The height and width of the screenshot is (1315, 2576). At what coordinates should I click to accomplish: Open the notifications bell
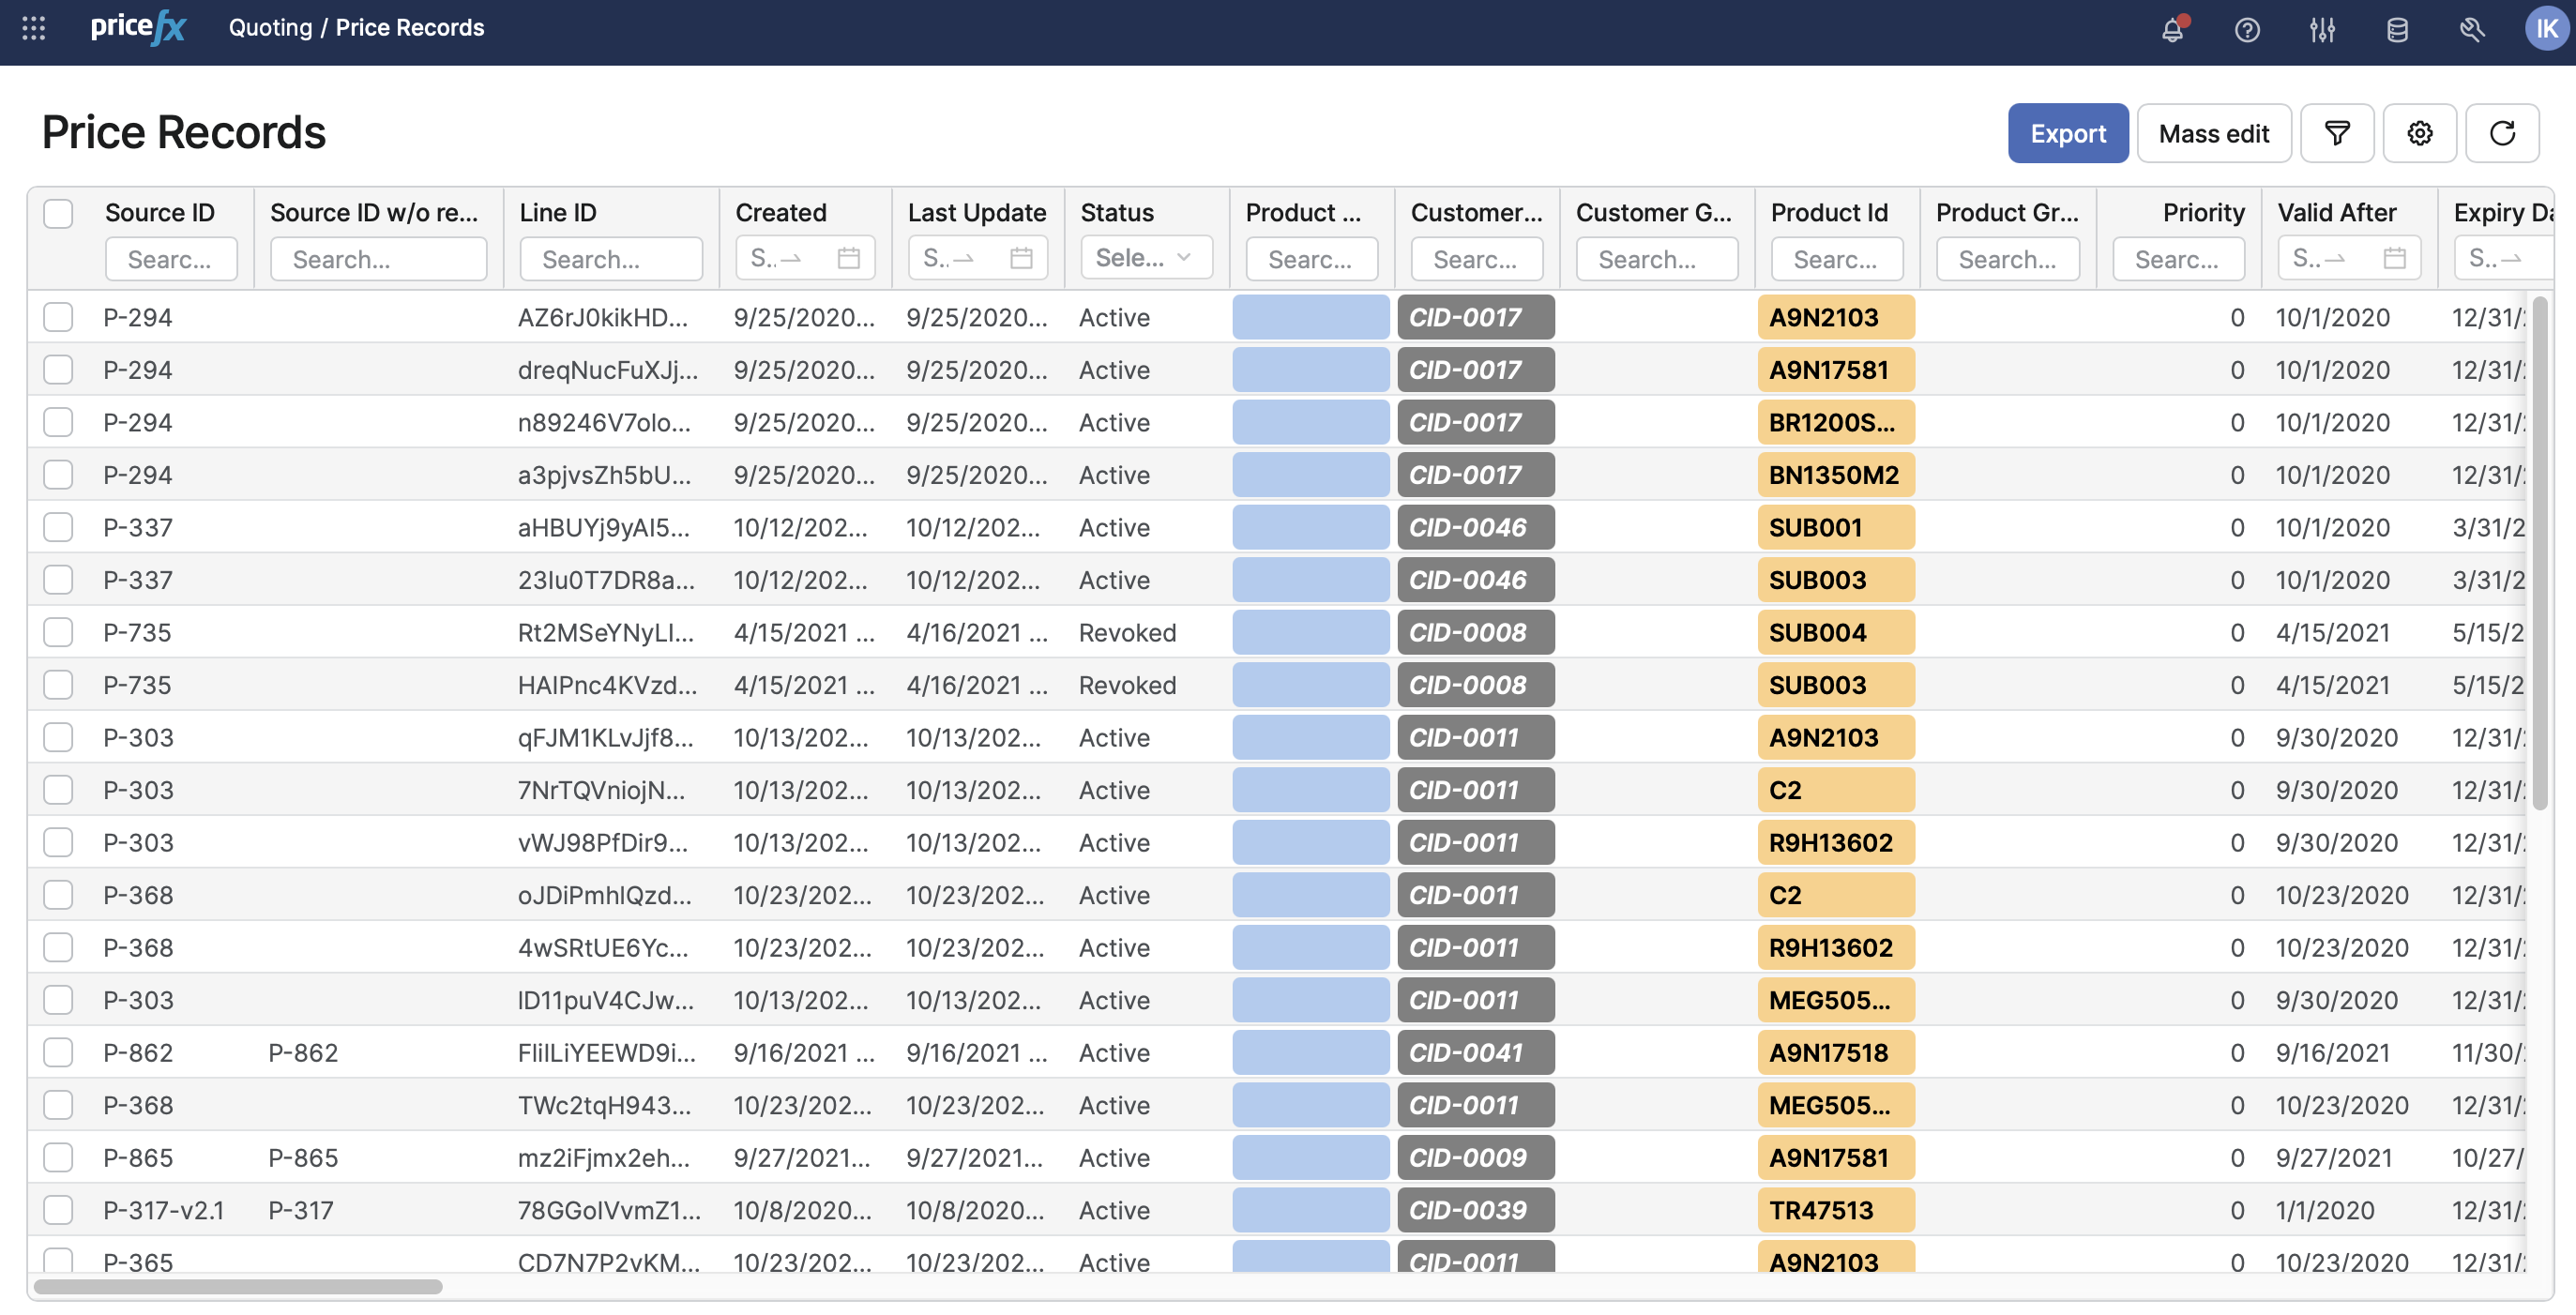pyautogui.click(x=2171, y=30)
